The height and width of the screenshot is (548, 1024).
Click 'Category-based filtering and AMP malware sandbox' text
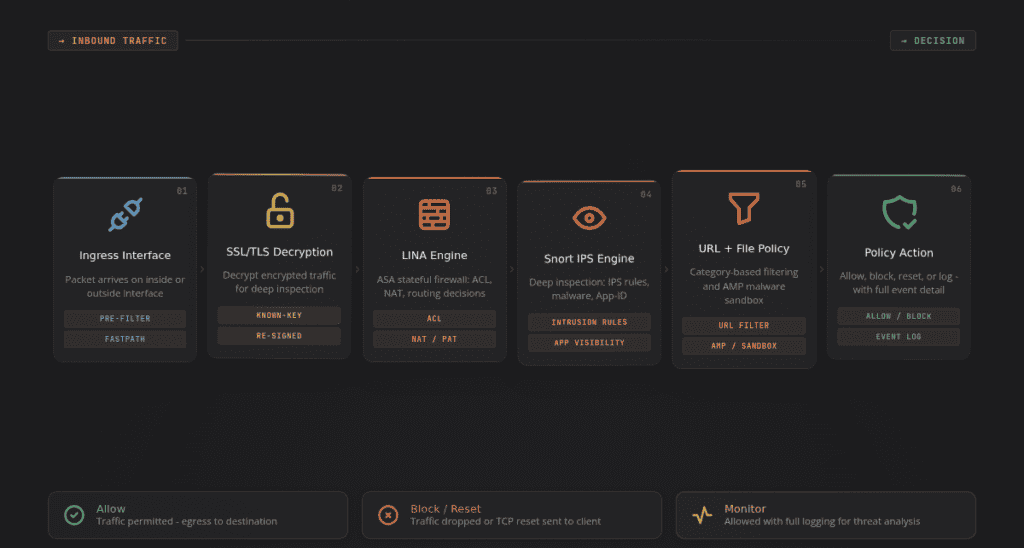(744, 286)
